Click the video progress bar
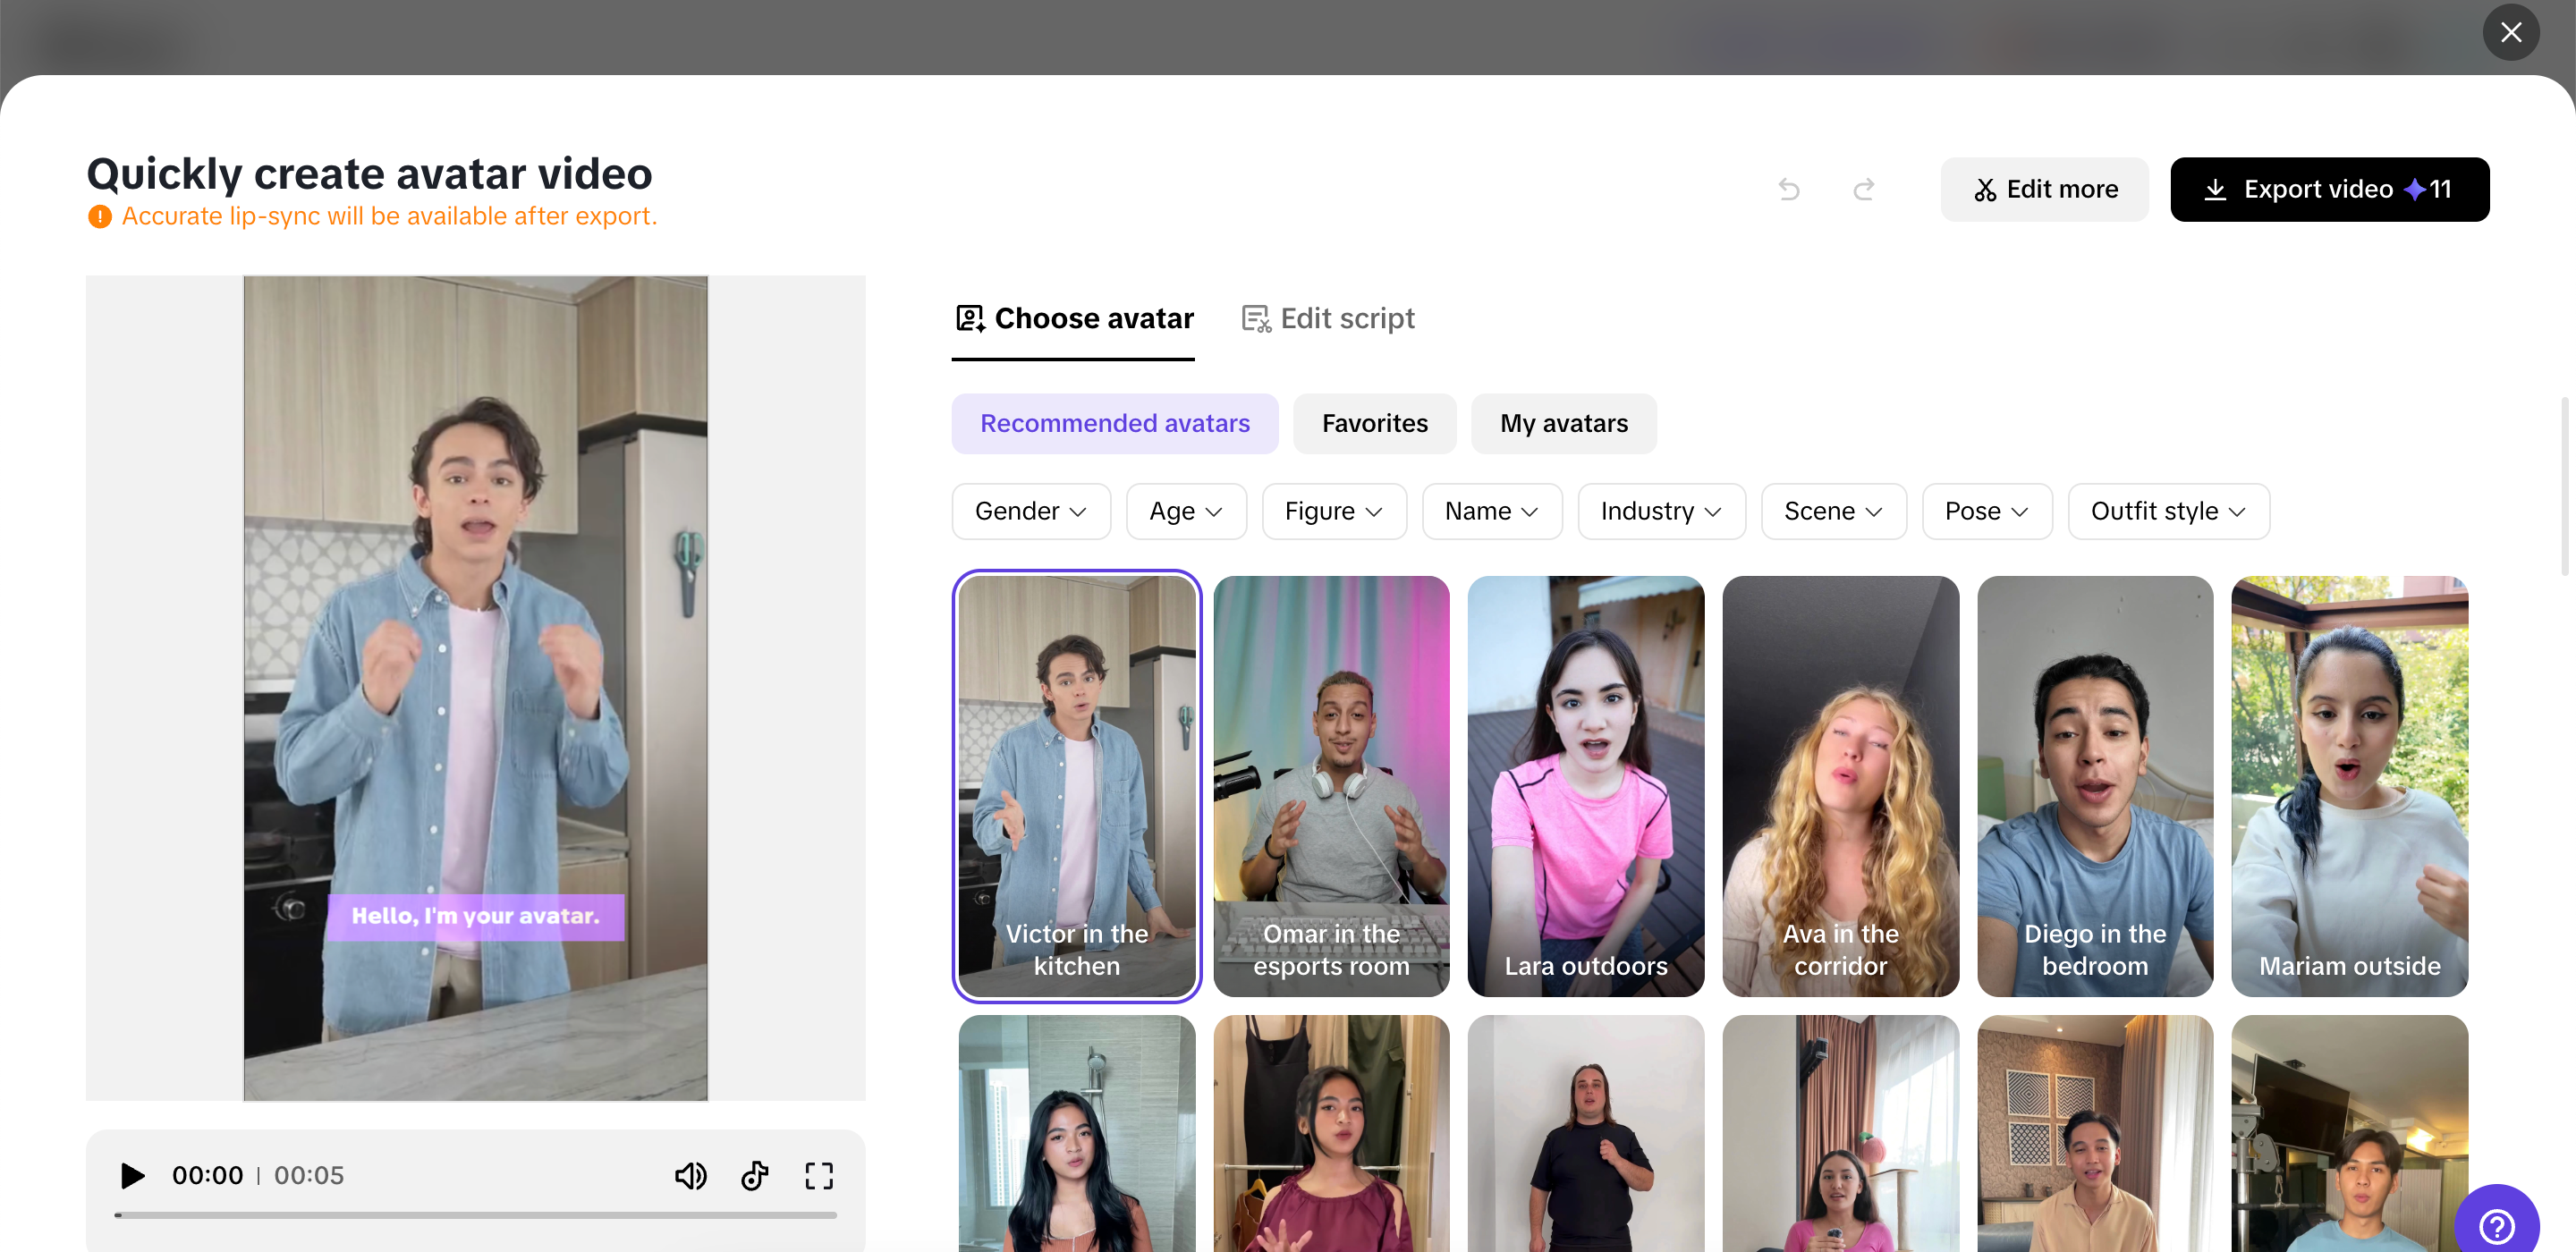2576x1252 pixels. 475,1215
